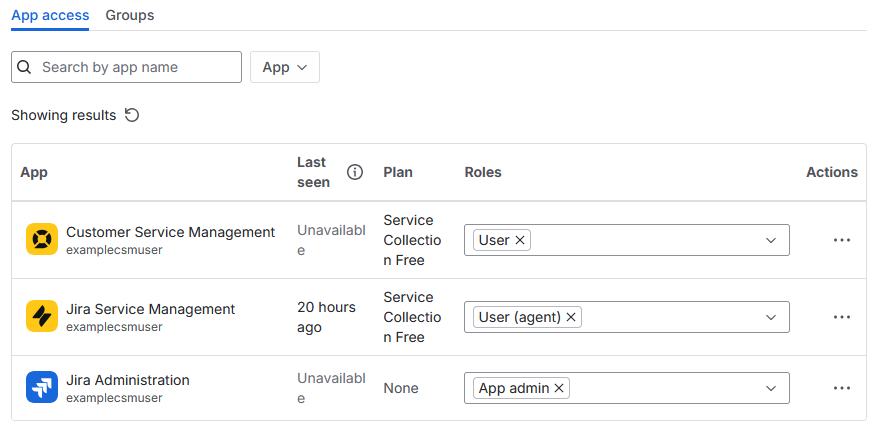Click the Jira Service Management lightning icon
874x431 pixels.
(x=42, y=317)
